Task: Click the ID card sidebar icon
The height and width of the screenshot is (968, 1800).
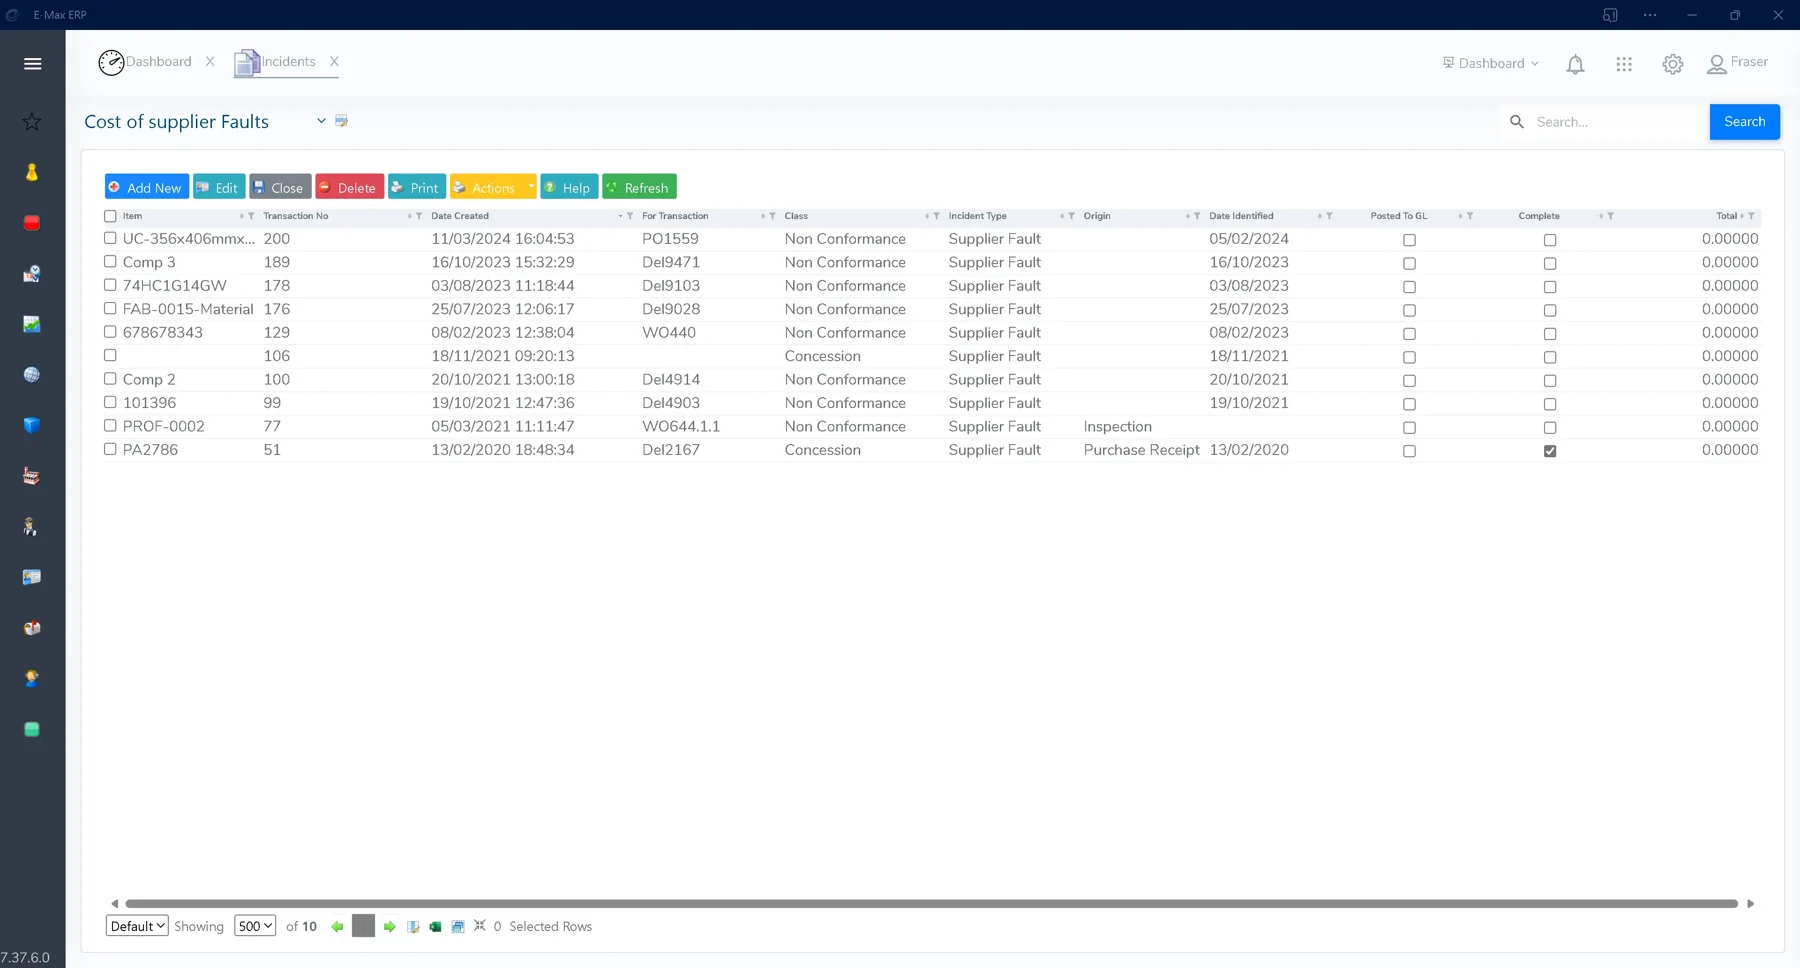Action: coord(32,577)
